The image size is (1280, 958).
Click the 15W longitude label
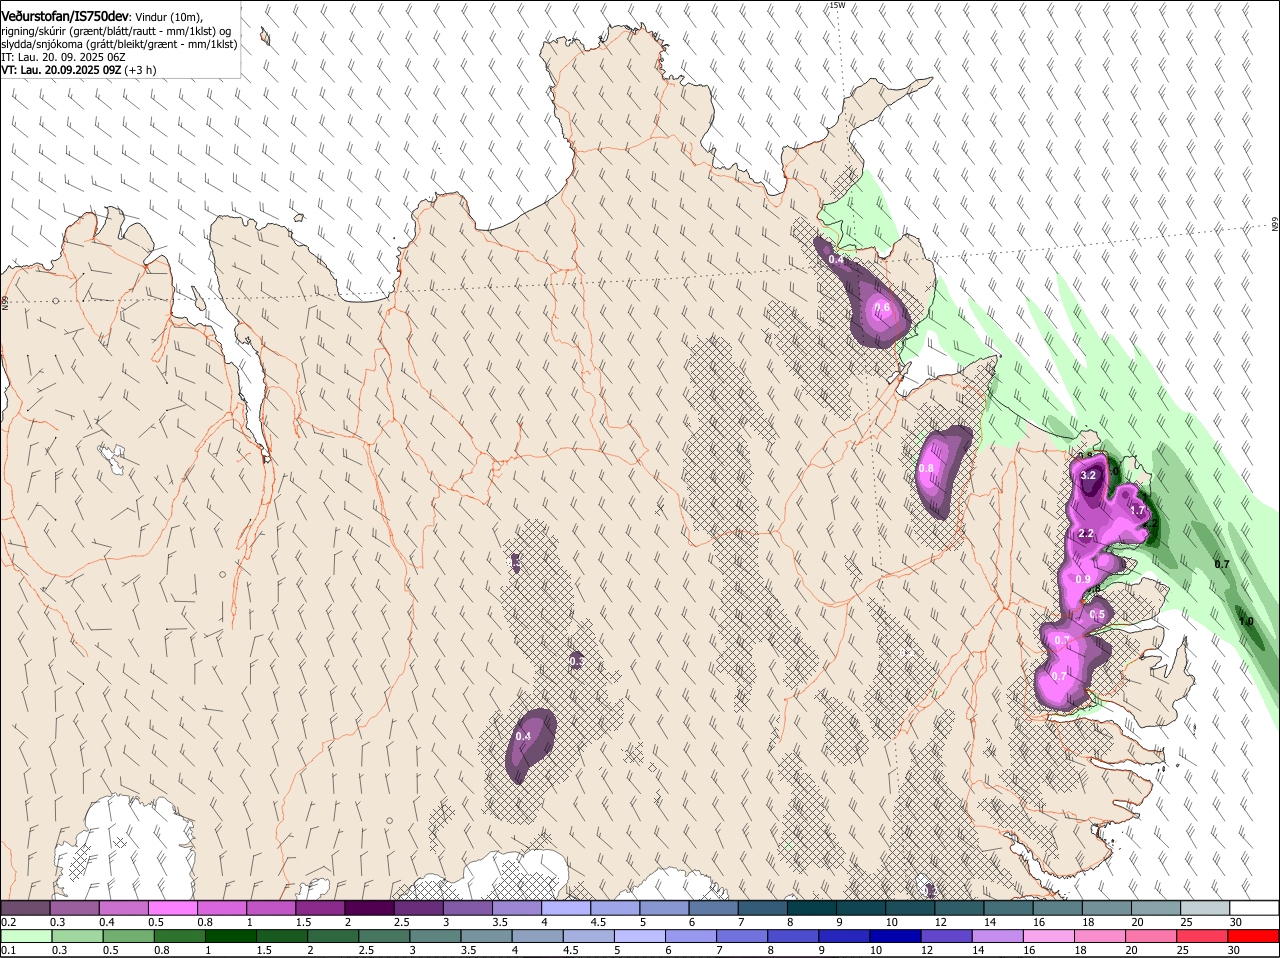(838, 5)
